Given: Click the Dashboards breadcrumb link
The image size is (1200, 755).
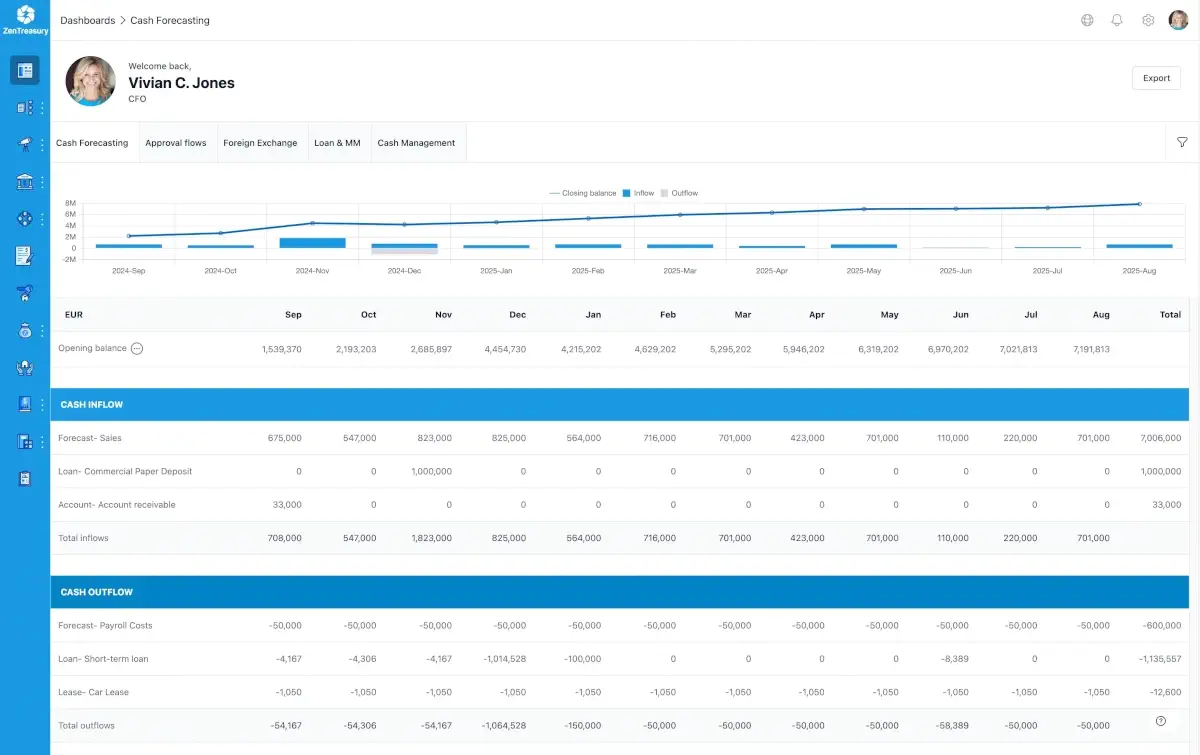Looking at the screenshot, I should click(x=87, y=20).
